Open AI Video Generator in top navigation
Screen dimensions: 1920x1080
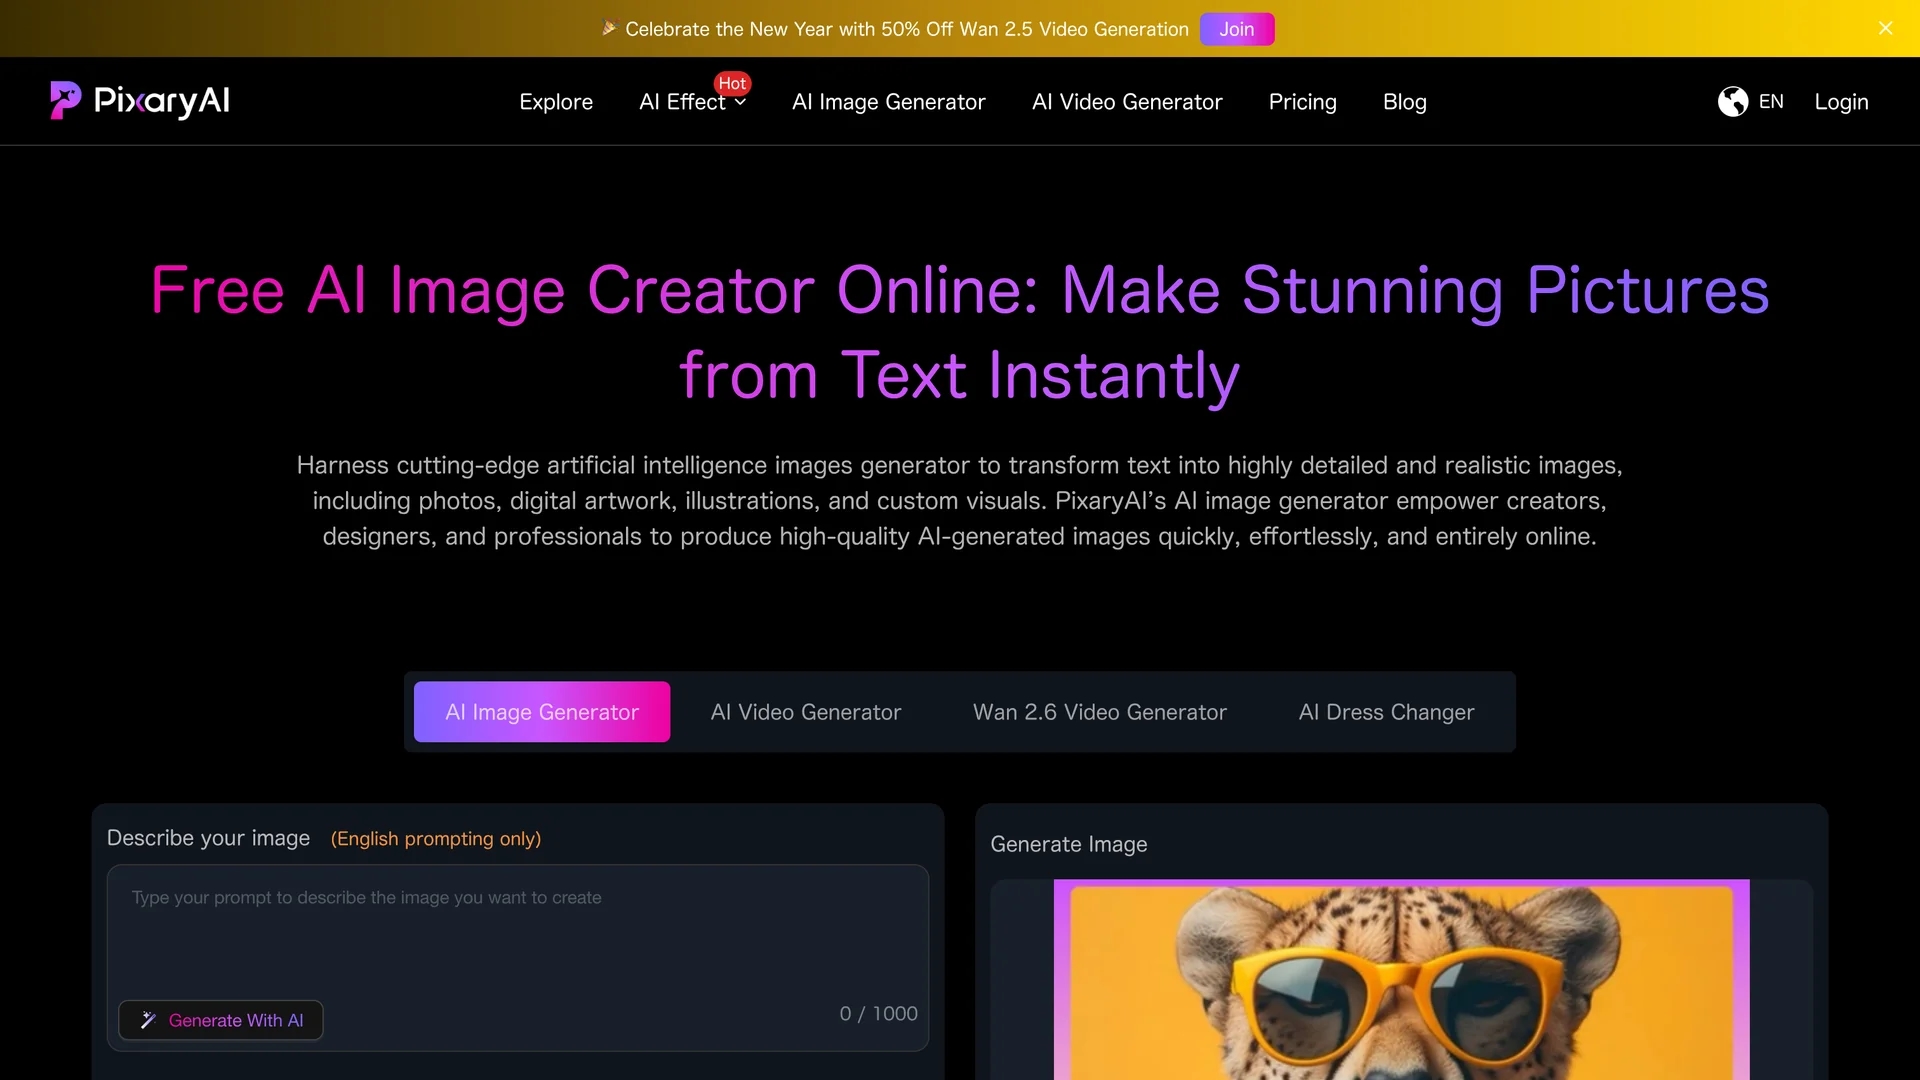(x=1127, y=102)
